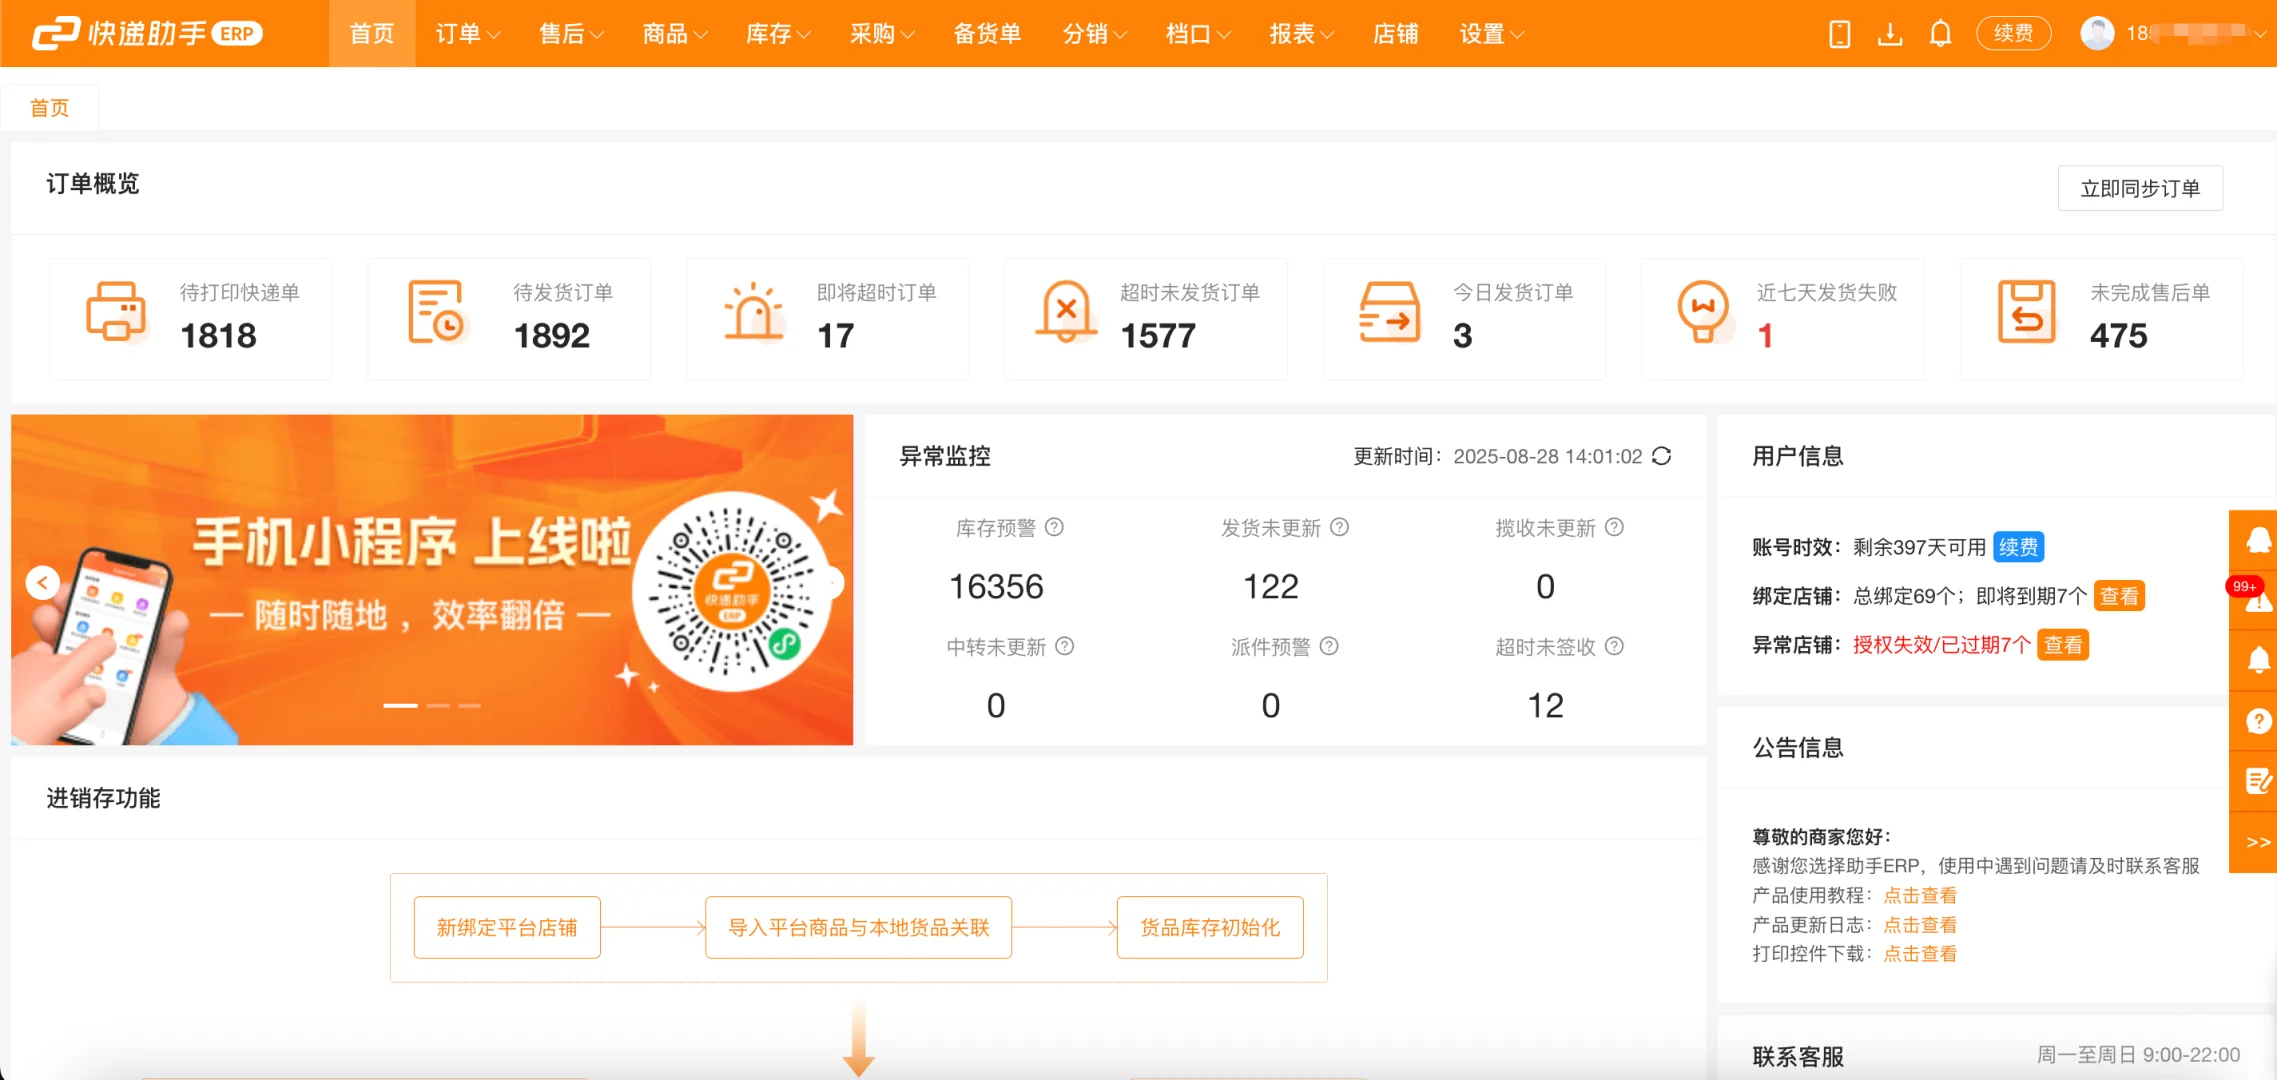Click the 立即同步订单 button
Image resolution: width=2277 pixels, height=1080 pixels.
click(2140, 188)
